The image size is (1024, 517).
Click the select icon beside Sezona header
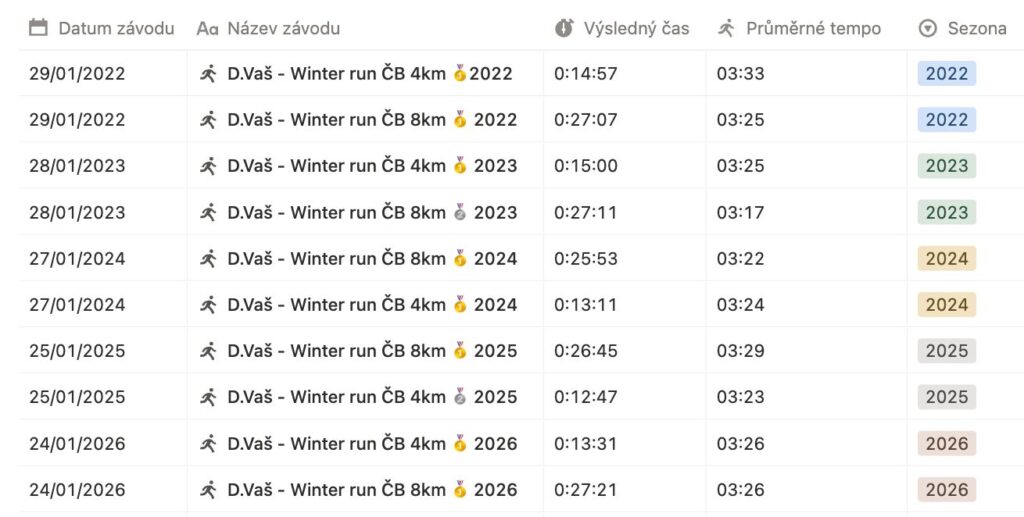[927, 29]
